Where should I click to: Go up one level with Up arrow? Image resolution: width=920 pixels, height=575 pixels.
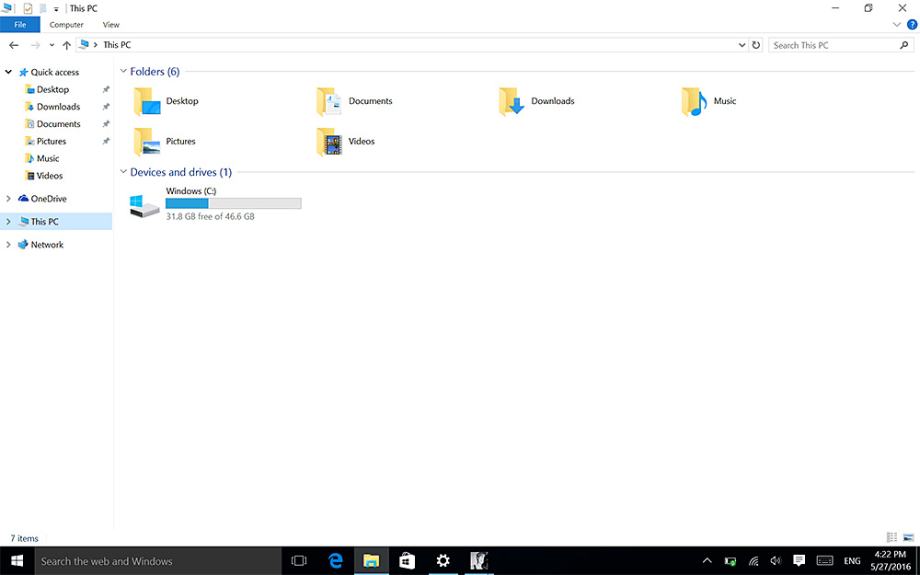(x=66, y=45)
